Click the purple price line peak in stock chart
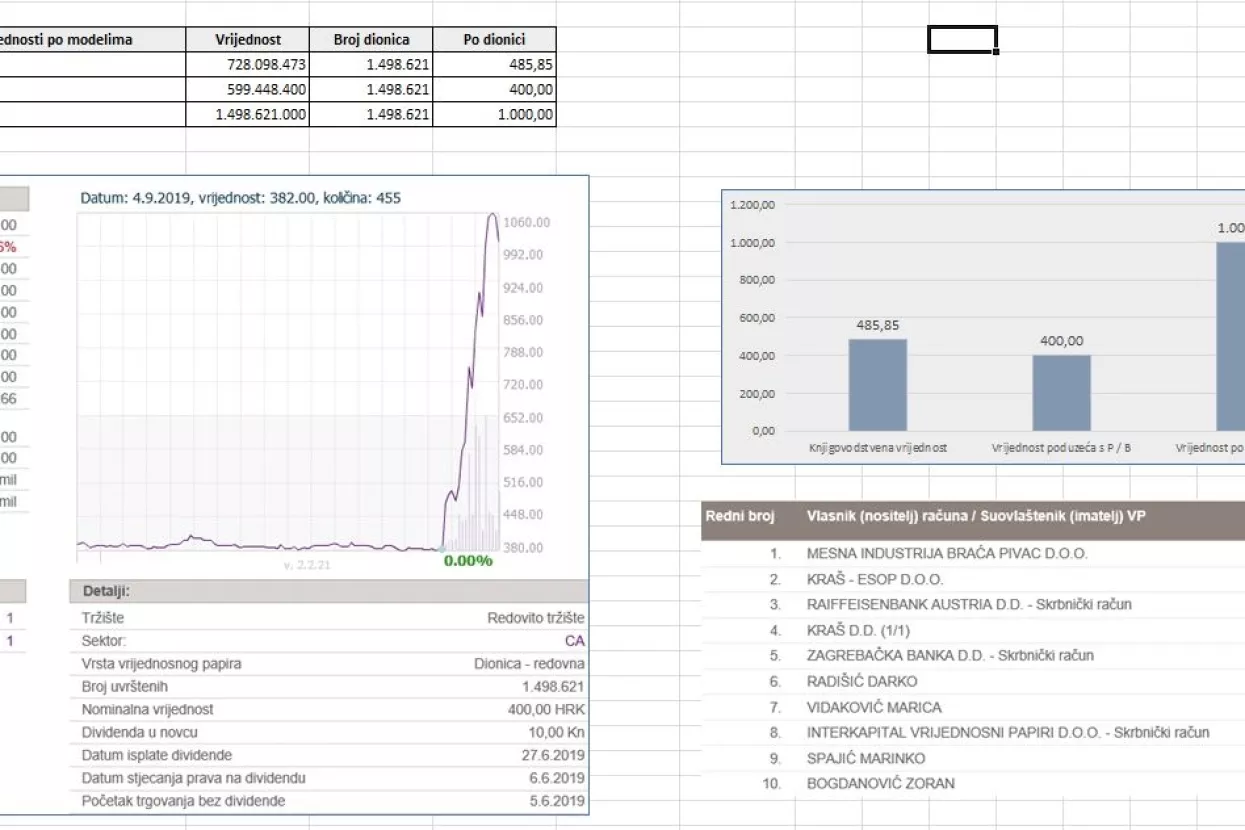This screenshot has height=830, width=1245. [492, 217]
